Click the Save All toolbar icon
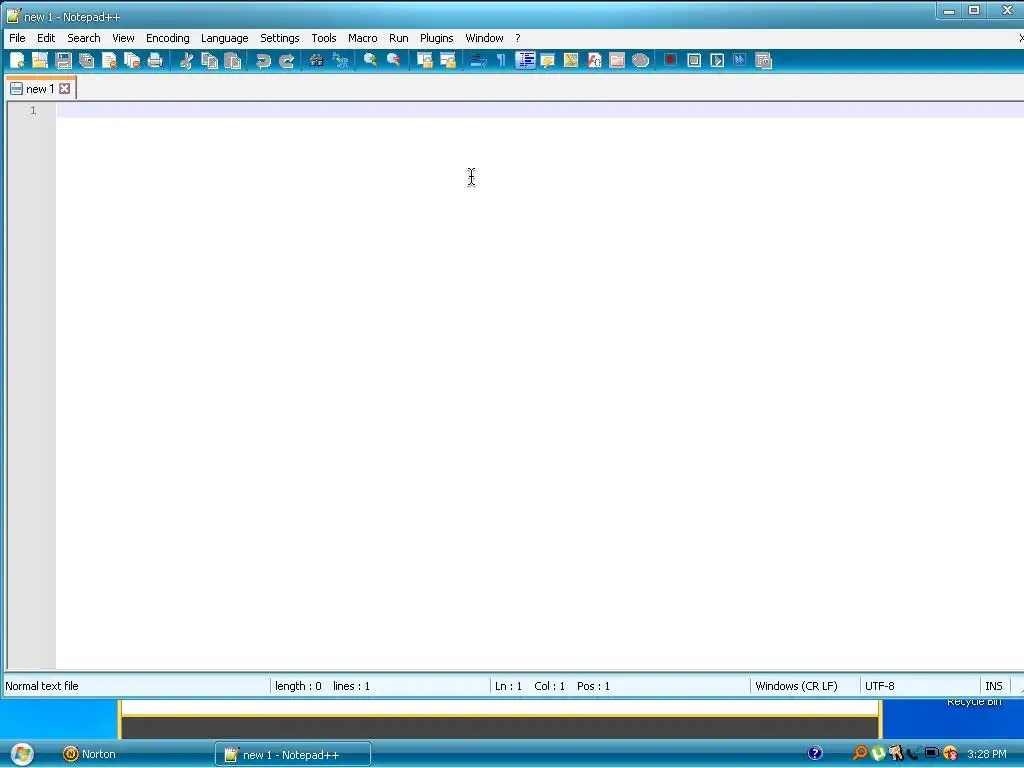 pos(86,61)
